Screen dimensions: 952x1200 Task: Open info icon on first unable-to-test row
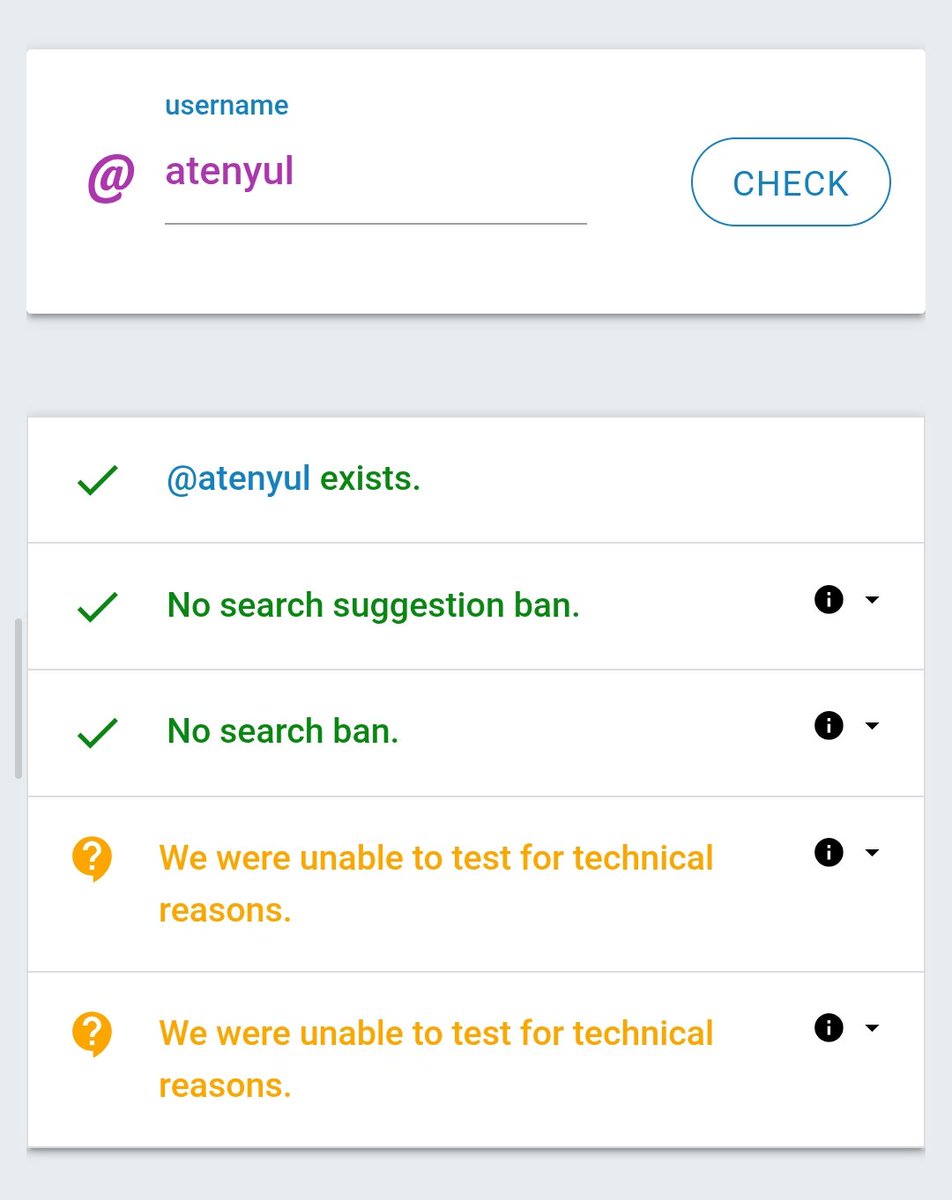click(x=829, y=853)
